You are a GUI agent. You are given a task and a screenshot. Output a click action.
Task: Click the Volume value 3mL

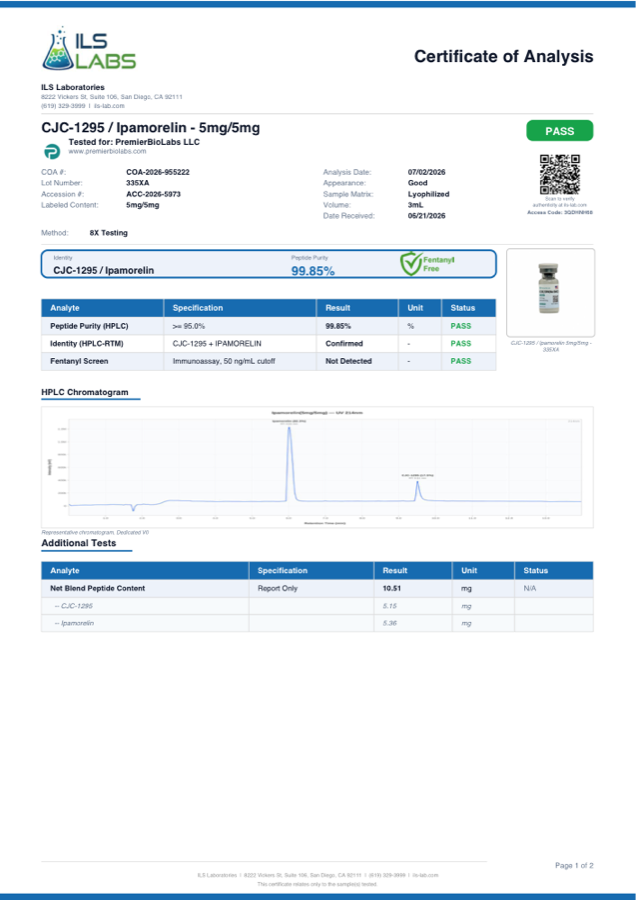[x=416, y=205]
